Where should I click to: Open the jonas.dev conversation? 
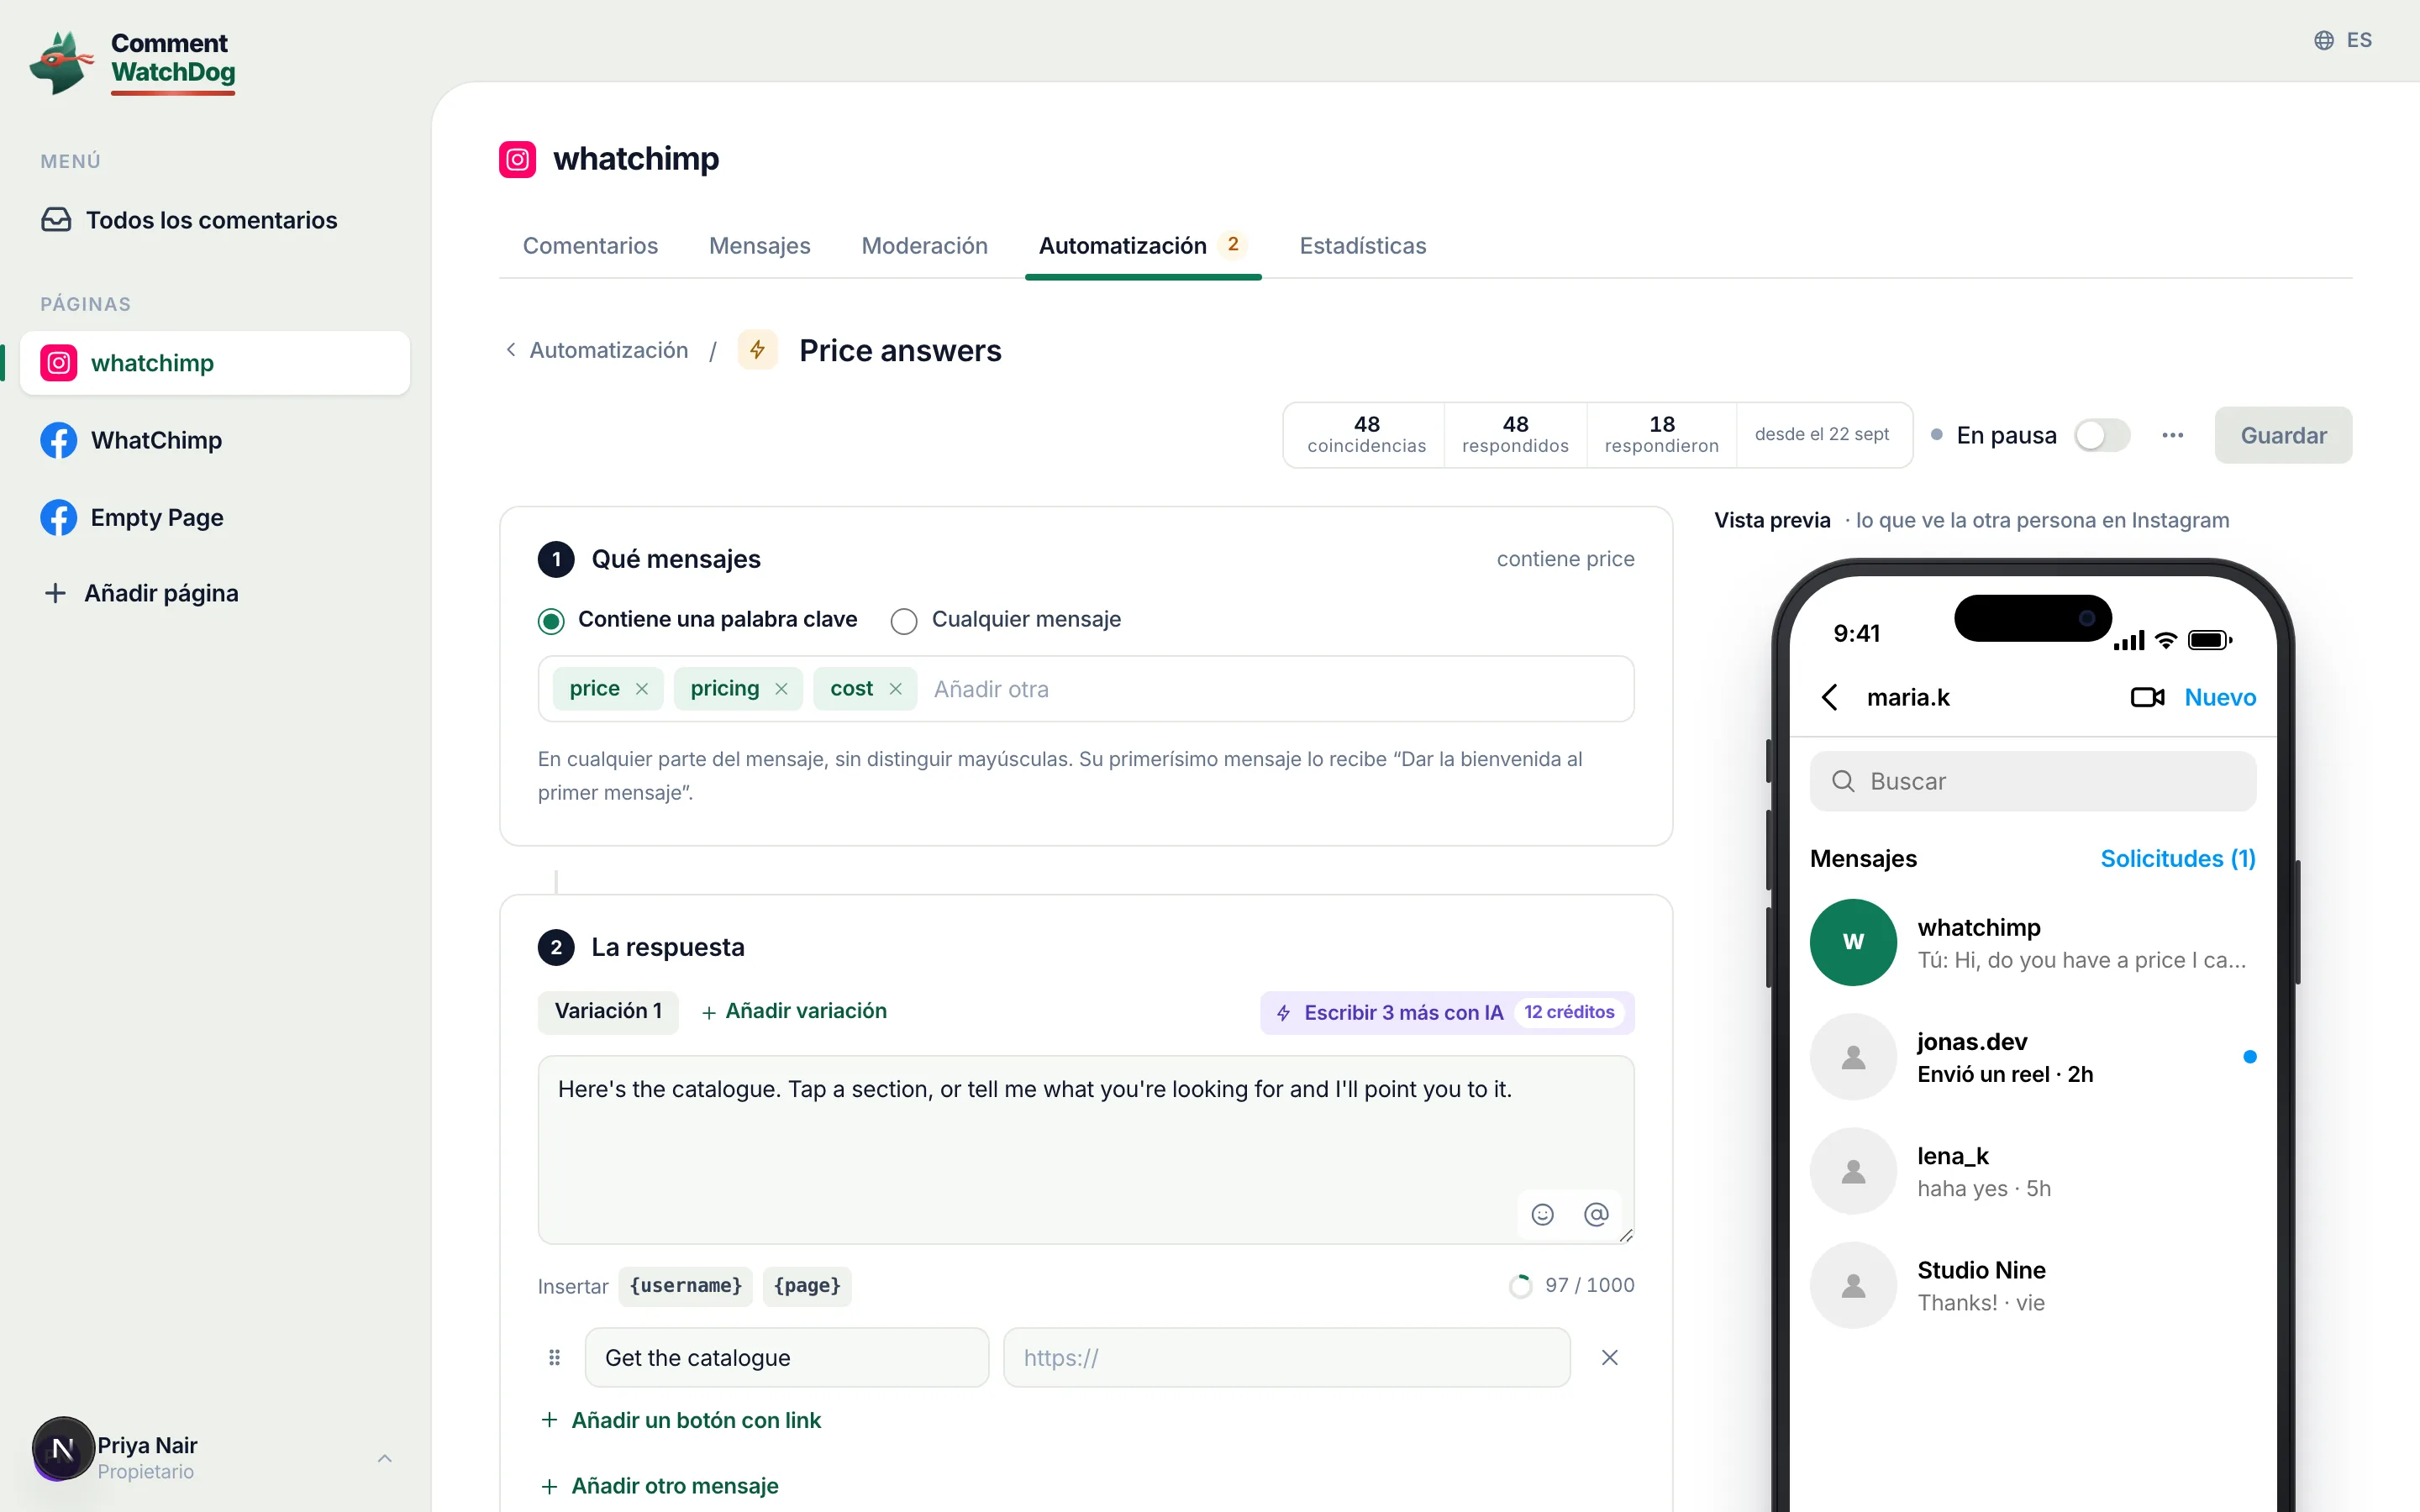click(x=2032, y=1057)
